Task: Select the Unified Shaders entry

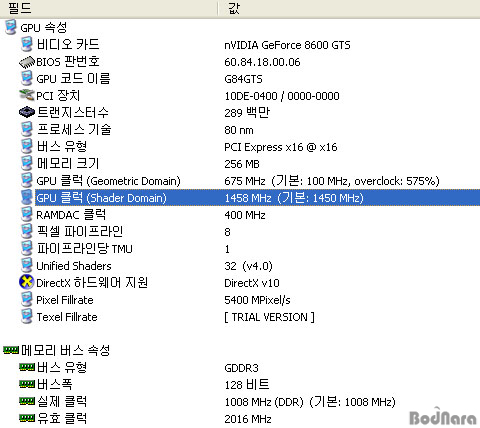Action: click(x=74, y=266)
